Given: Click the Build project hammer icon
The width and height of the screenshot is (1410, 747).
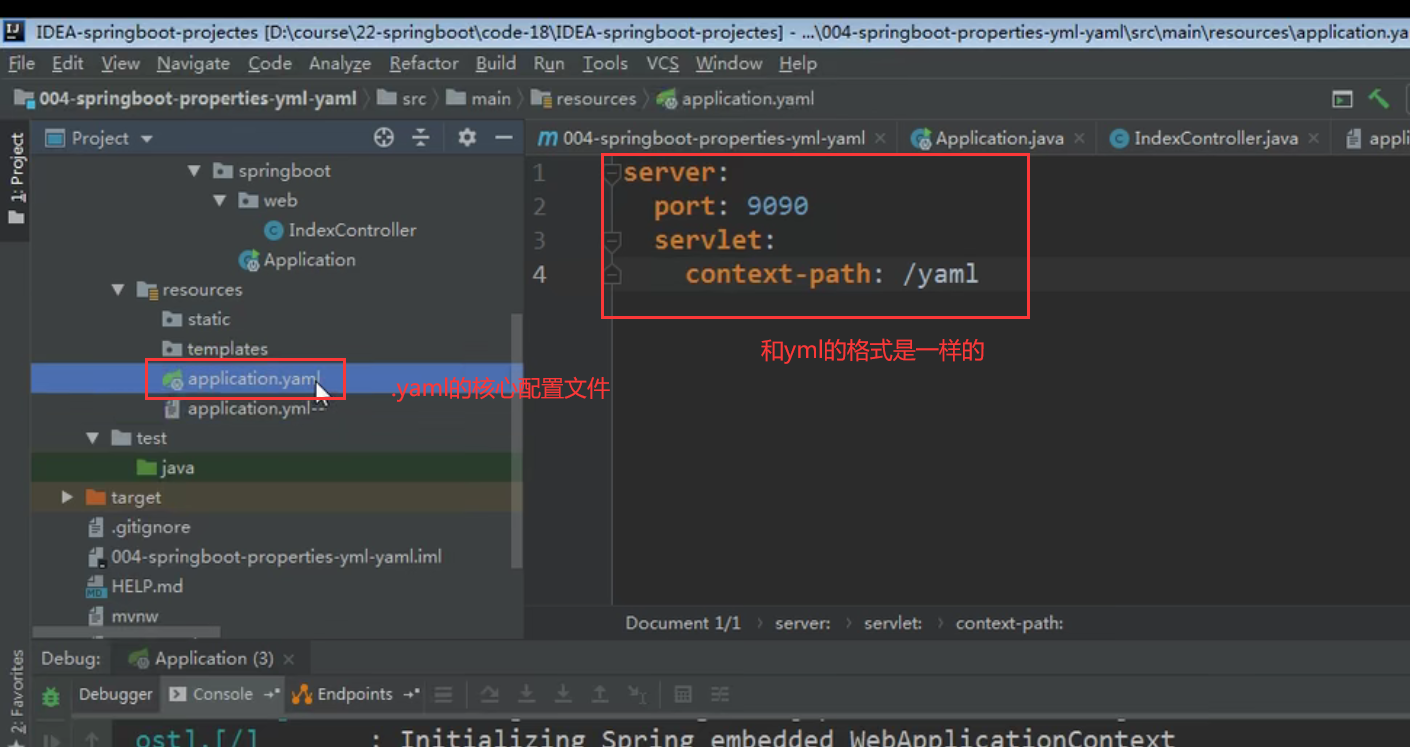Looking at the screenshot, I should point(1379,98).
